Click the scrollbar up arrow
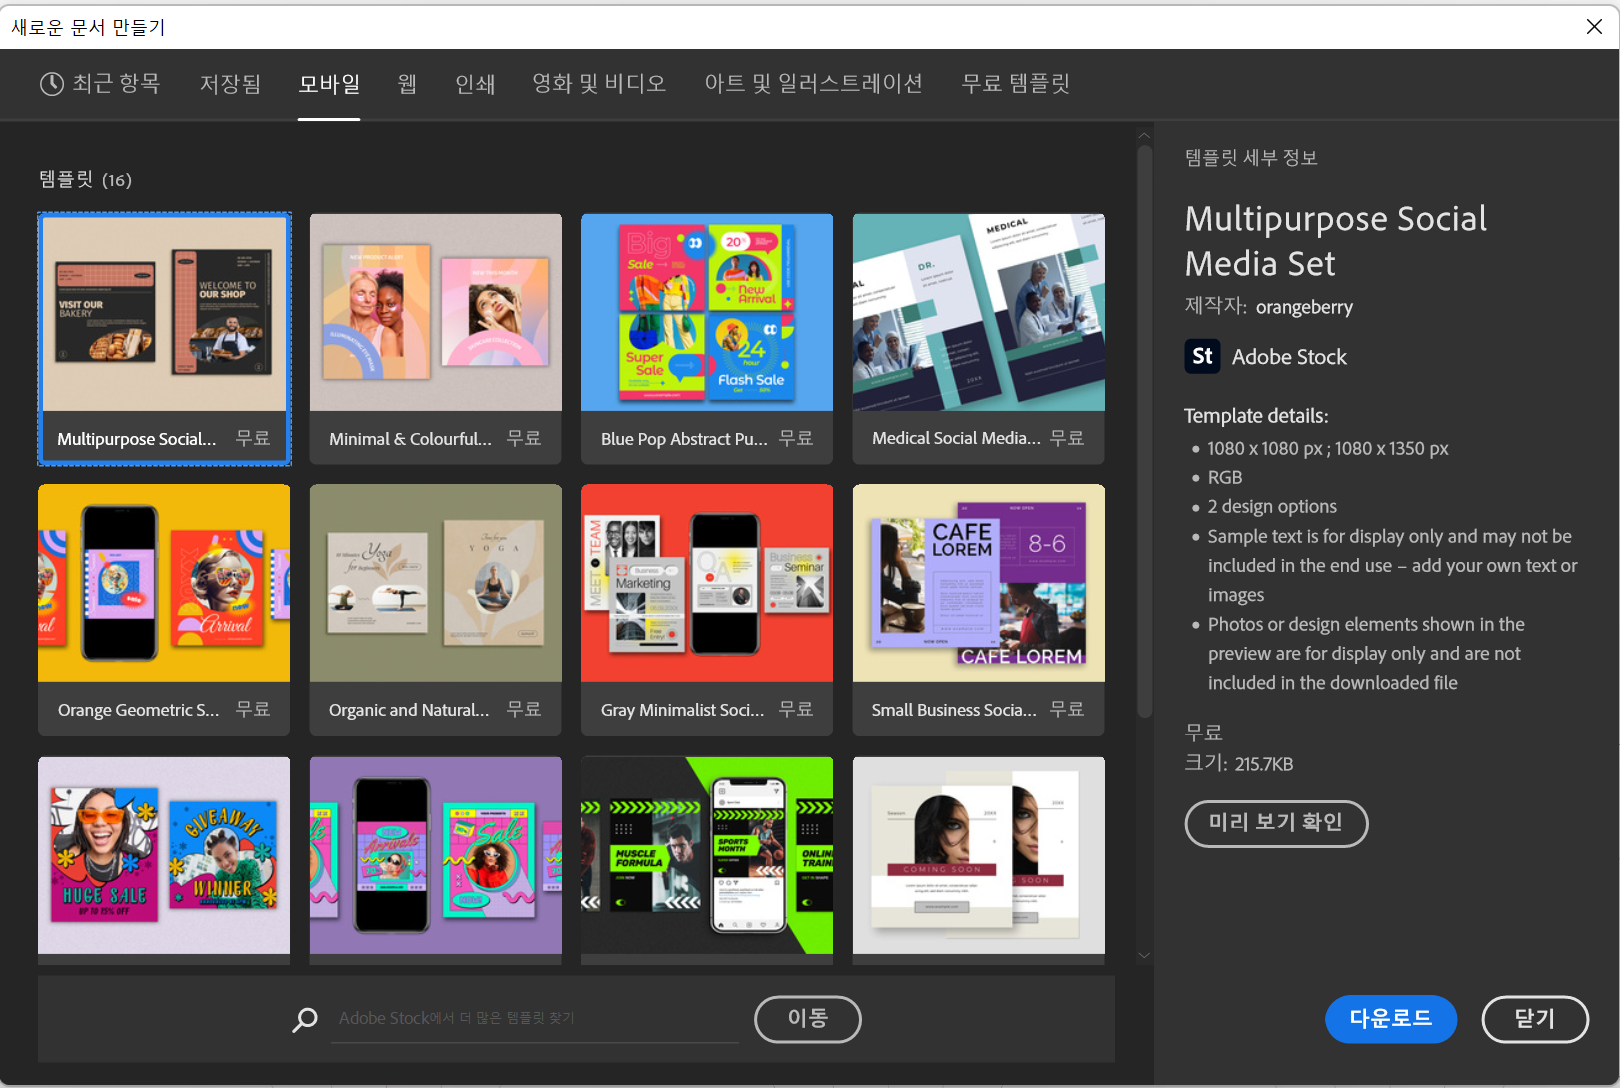The image size is (1620, 1088). pyautogui.click(x=1143, y=134)
